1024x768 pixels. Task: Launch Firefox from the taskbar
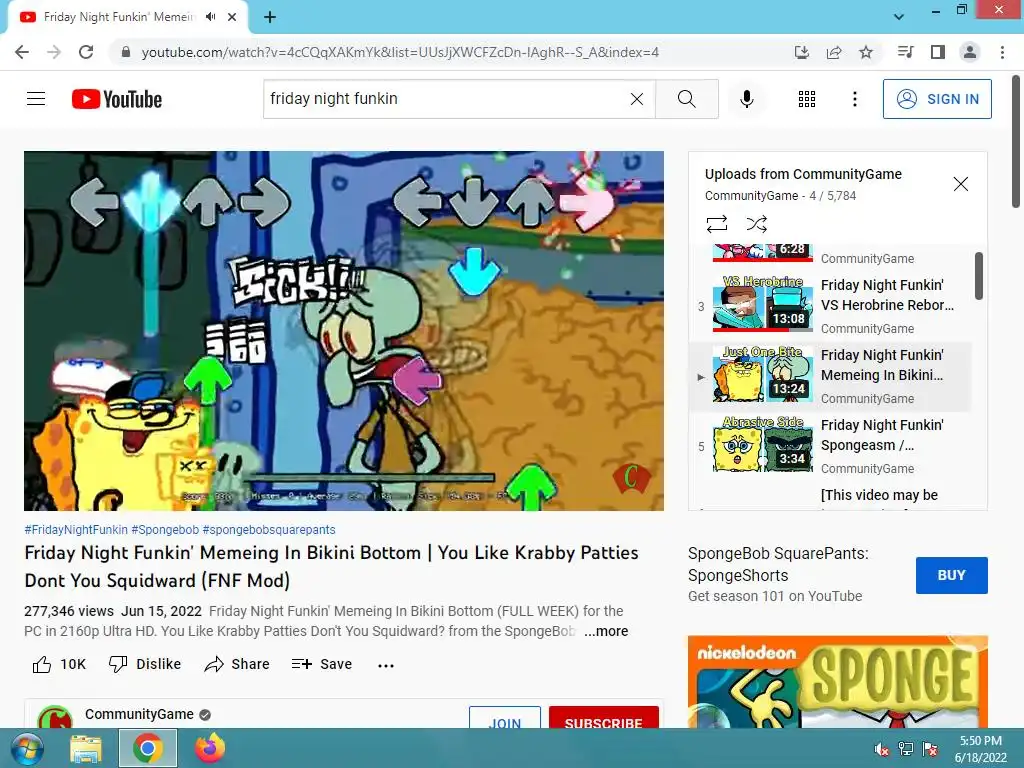(209, 748)
